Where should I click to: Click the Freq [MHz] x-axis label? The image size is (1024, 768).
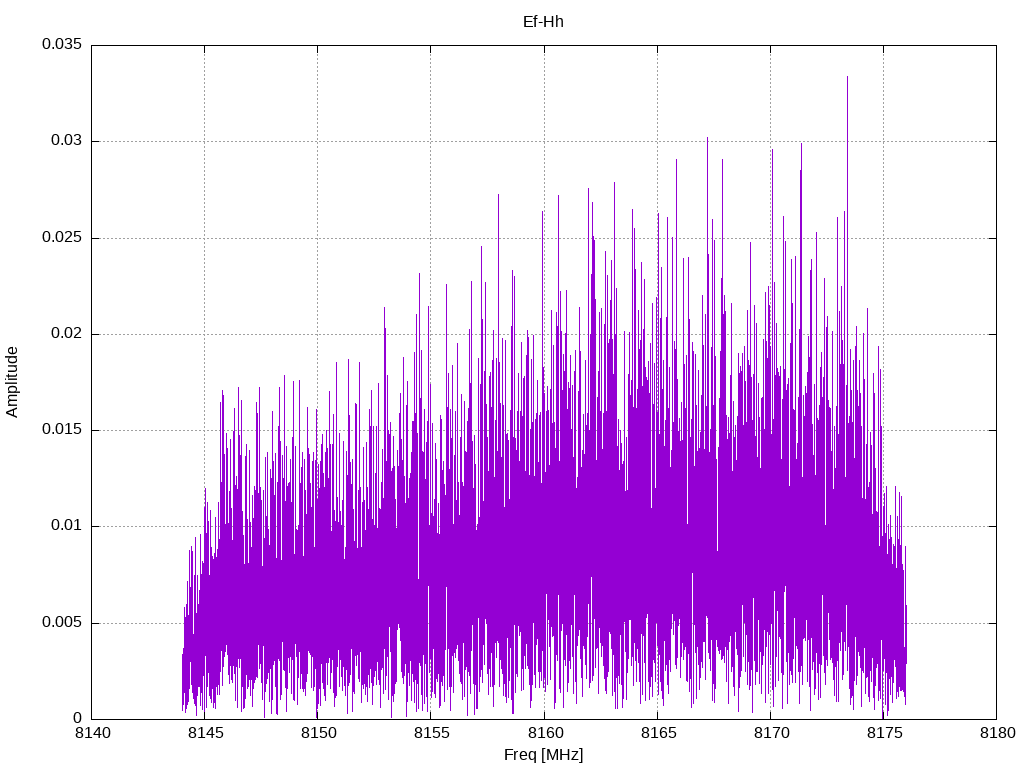[543, 755]
